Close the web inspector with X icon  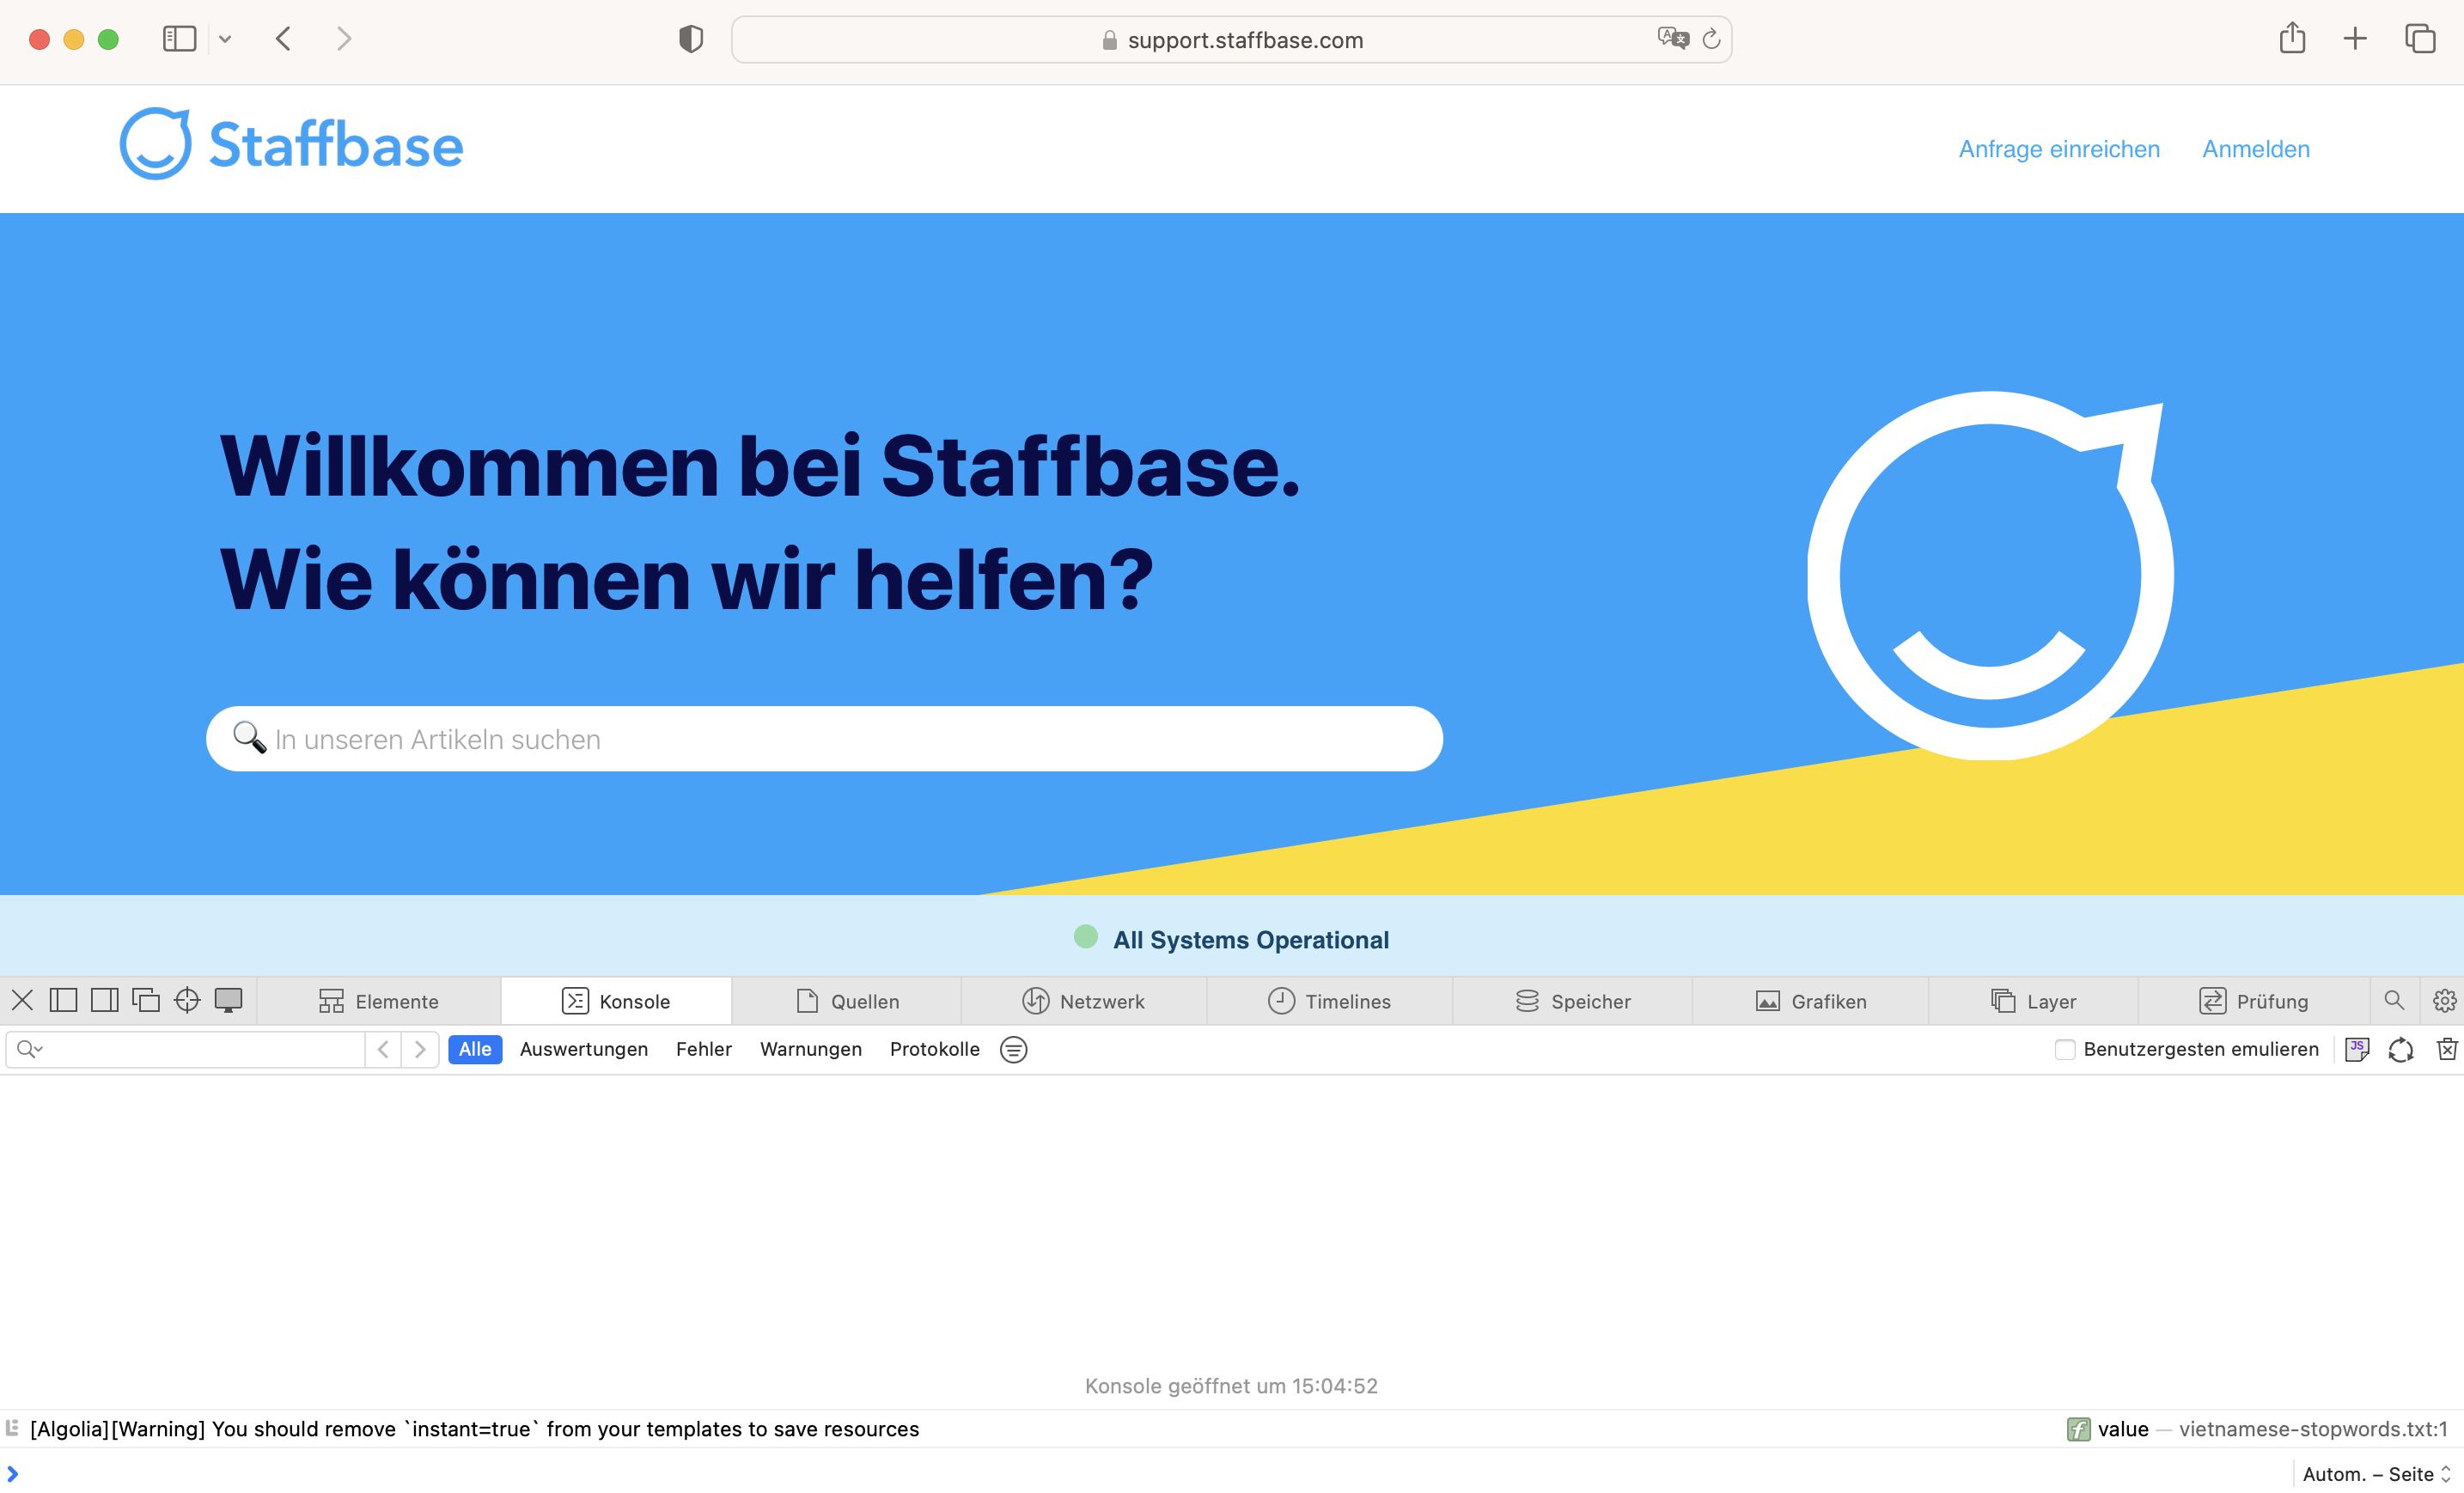pos(22,1000)
